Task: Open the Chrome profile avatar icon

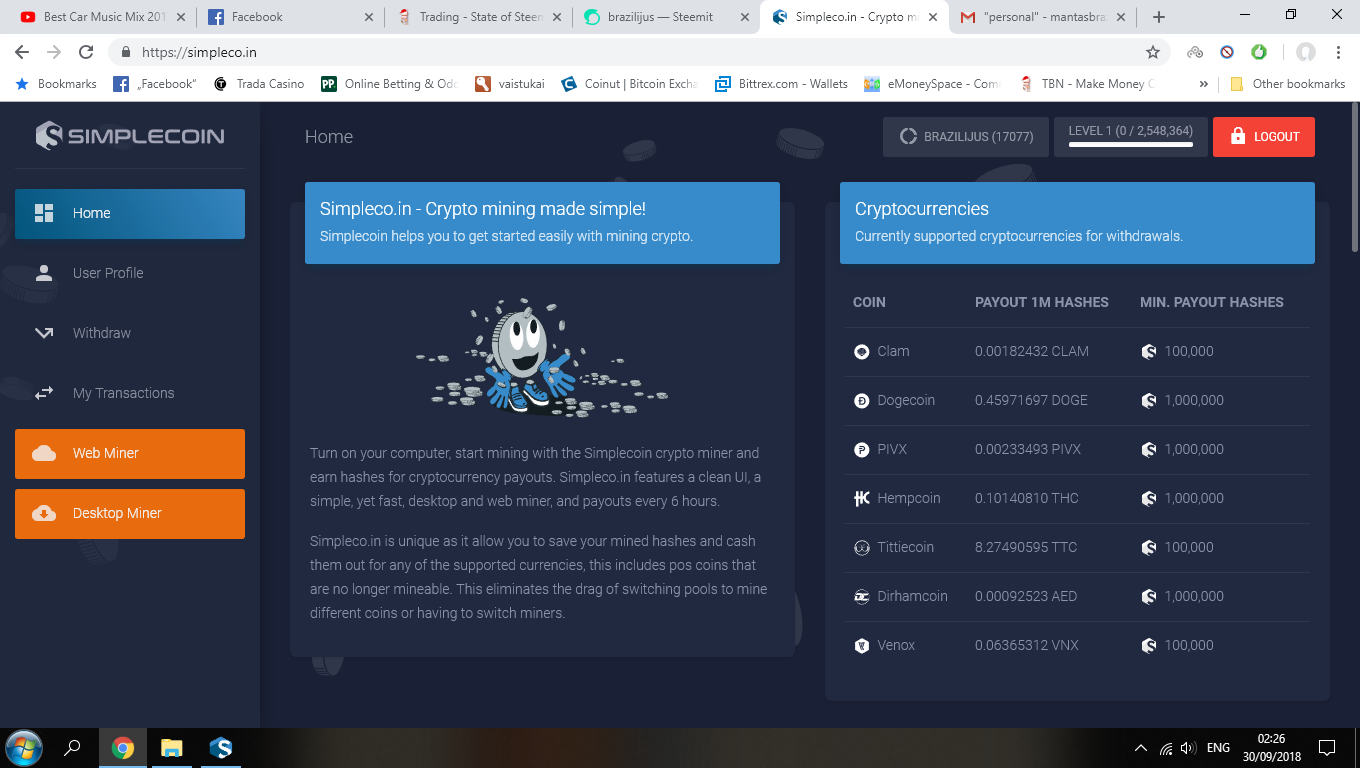Action: tap(1305, 52)
